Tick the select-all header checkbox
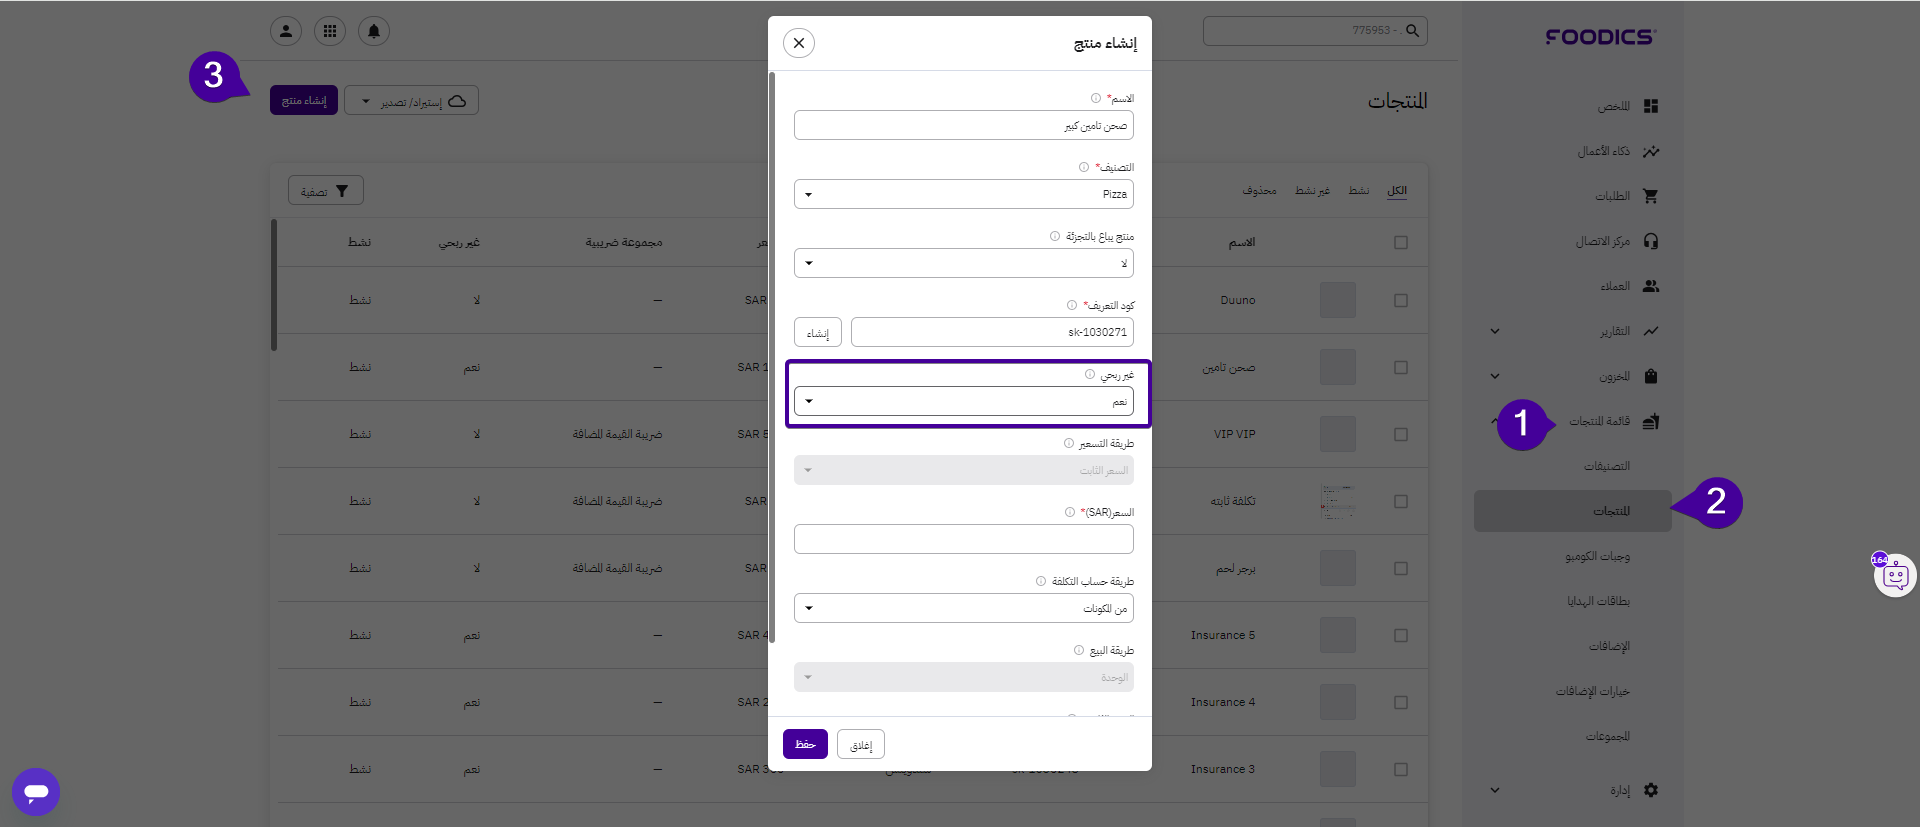Screen dimensions: 1920x827 [x=1401, y=242]
